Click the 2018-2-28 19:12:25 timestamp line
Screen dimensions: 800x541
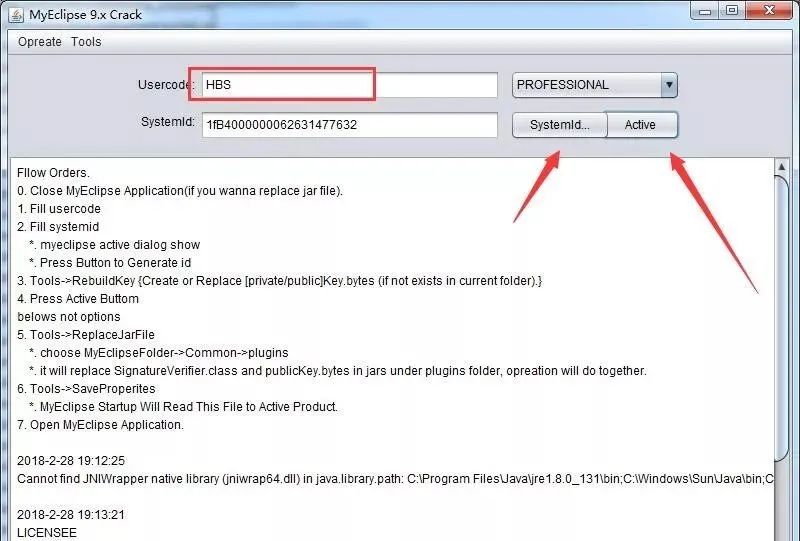click(70, 461)
